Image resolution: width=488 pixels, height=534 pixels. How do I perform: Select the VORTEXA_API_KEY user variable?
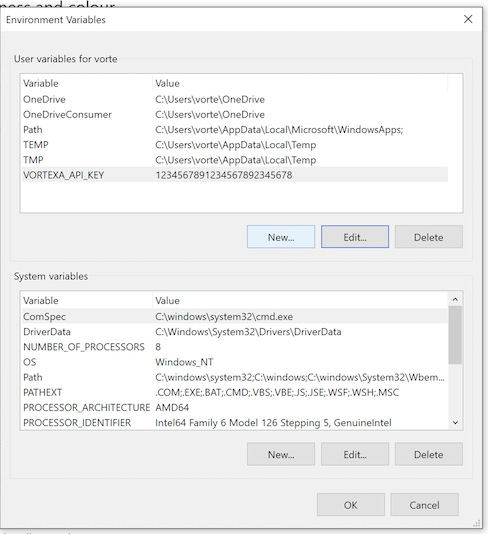tap(235, 175)
